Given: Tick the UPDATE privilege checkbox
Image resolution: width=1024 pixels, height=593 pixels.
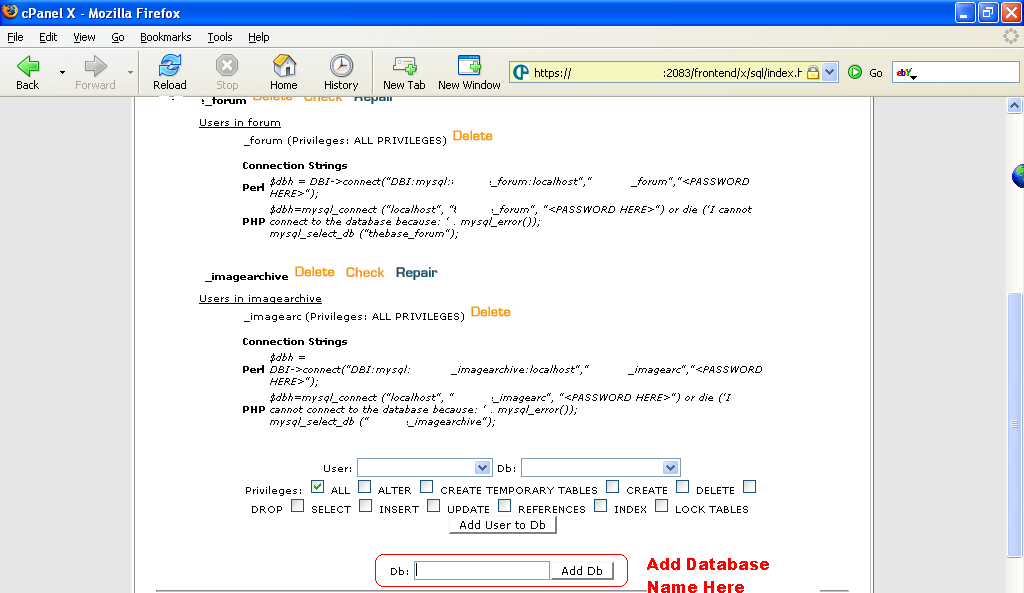Looking at the screenshot, I should (434, 505).
